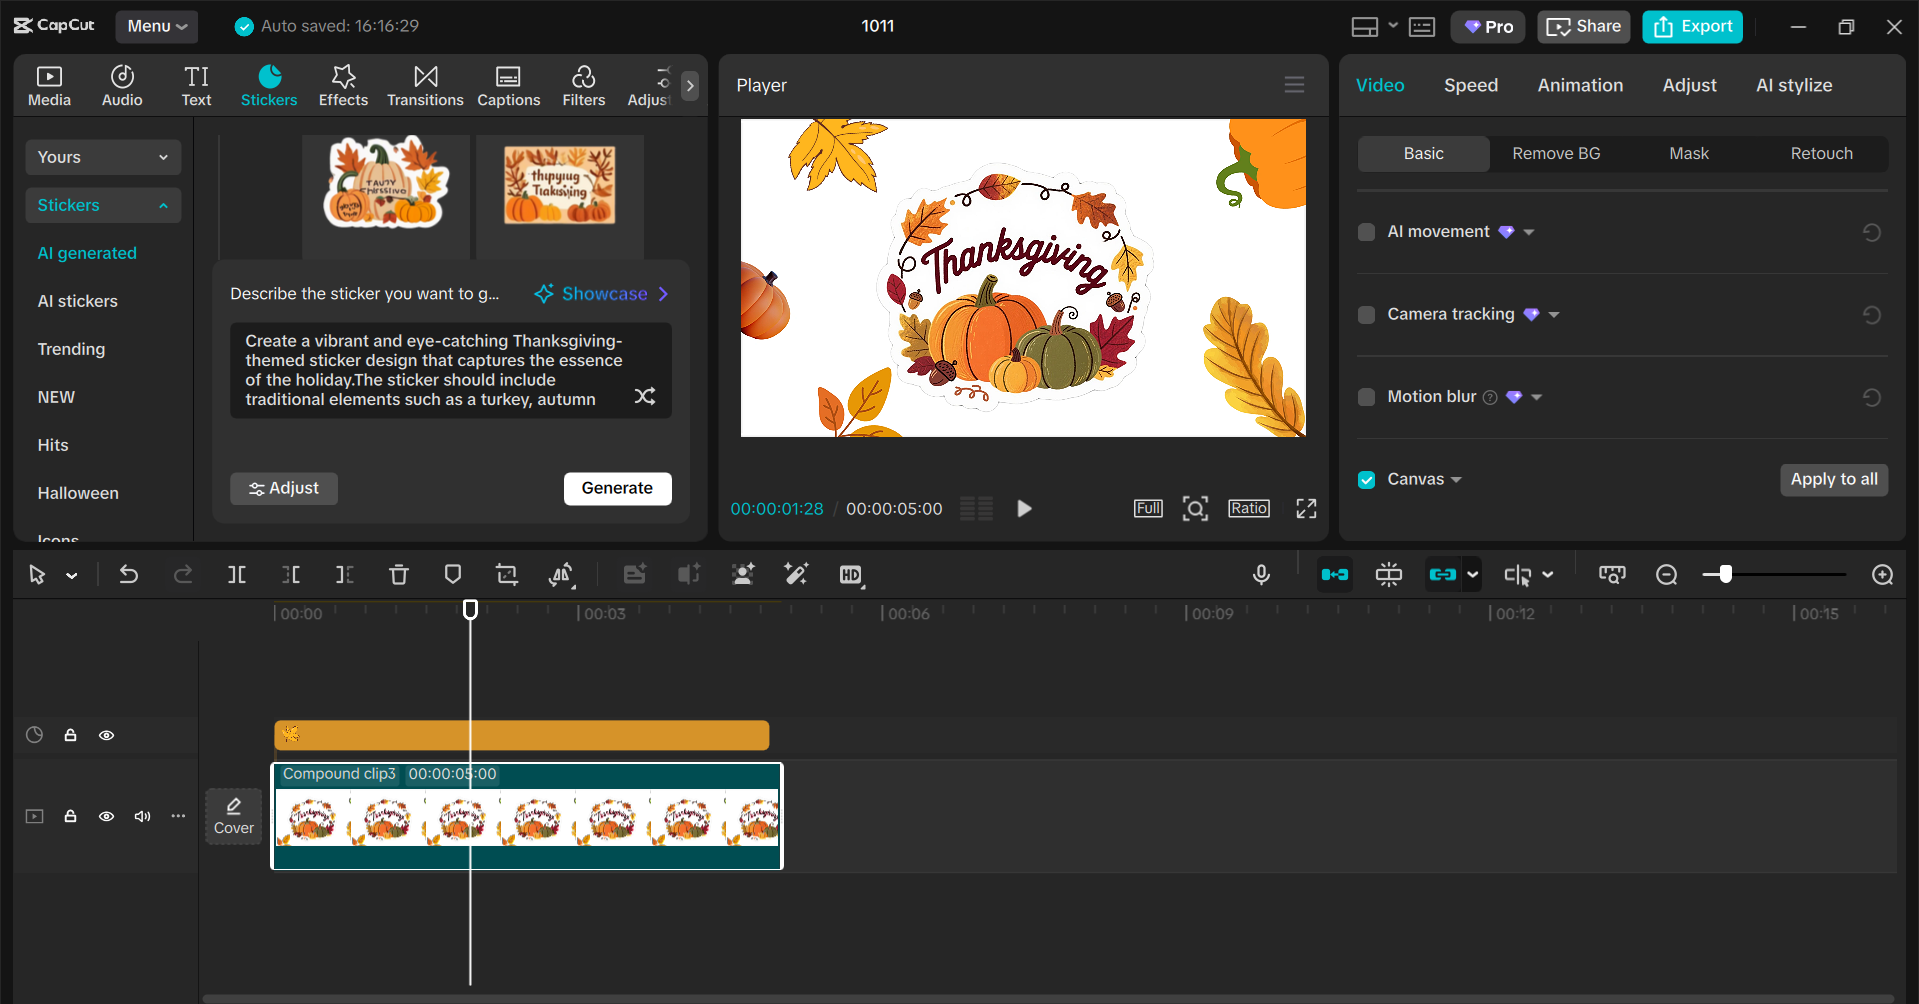
Task: Open the Stickers panel
Action: [x=268, y=85]
